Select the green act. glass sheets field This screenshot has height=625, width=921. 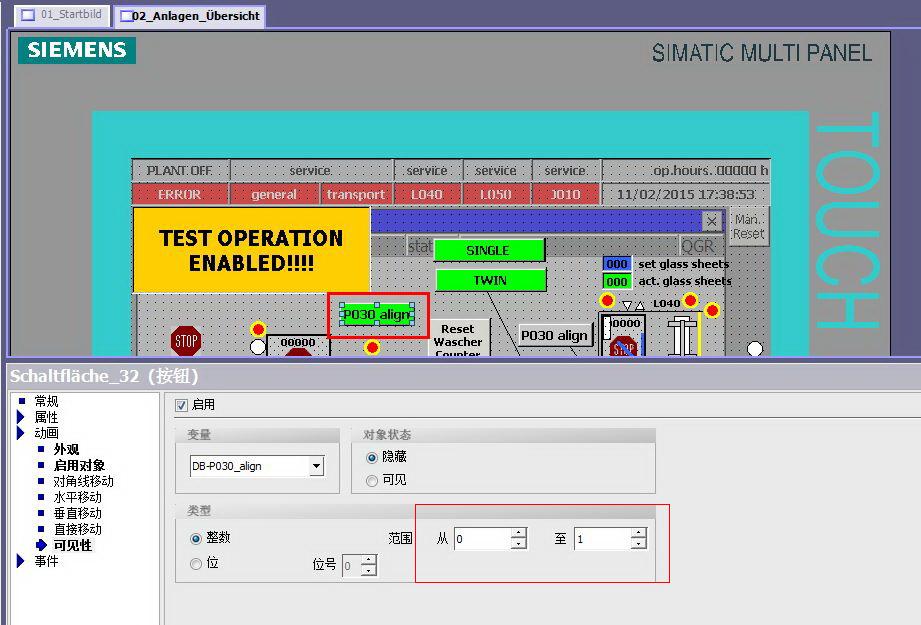(617, 281)
